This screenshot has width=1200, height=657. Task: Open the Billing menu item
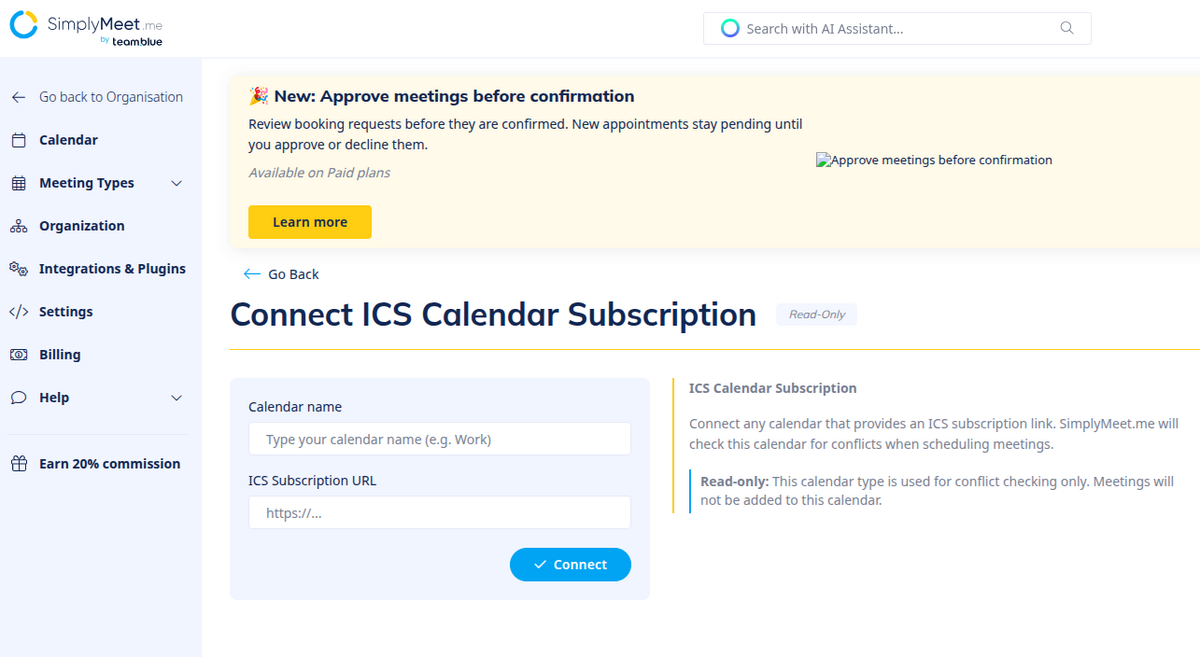click(60, 355)
